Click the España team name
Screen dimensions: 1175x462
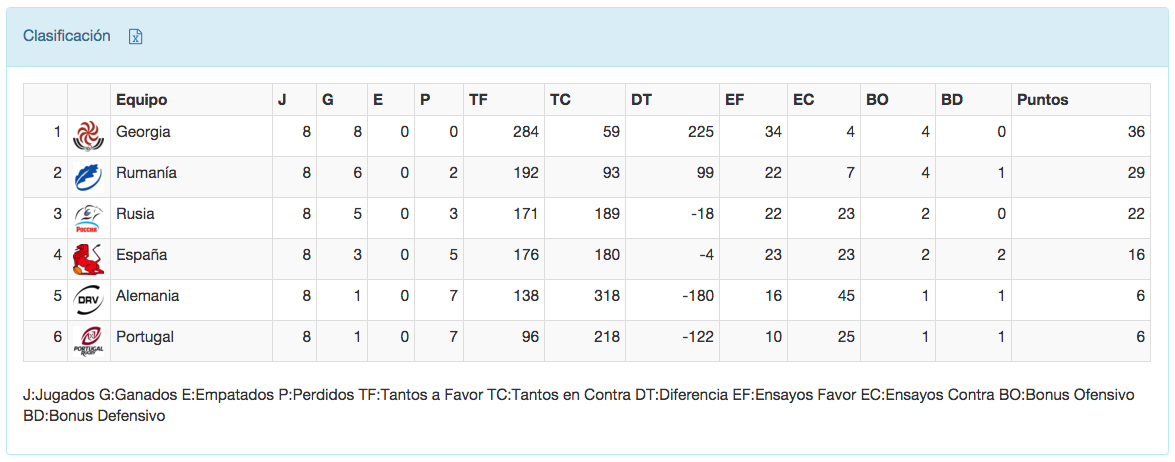(x=141, y=255)
